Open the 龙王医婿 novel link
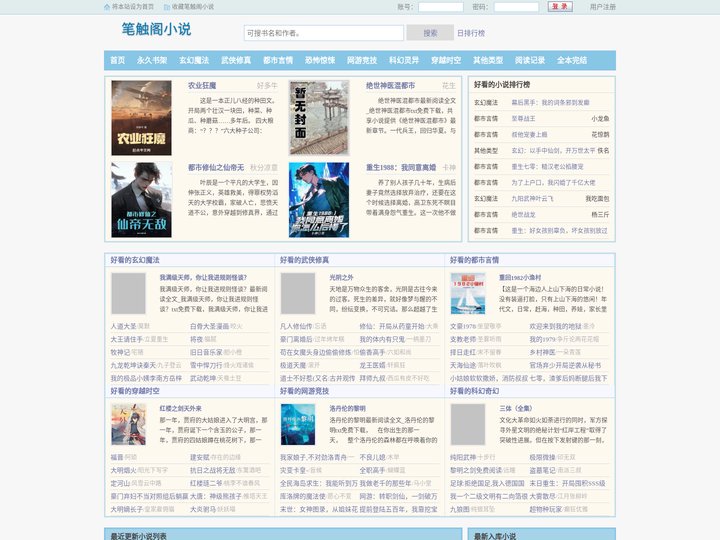The width and height of the screenshot is (720, 540). click(372, 365)
